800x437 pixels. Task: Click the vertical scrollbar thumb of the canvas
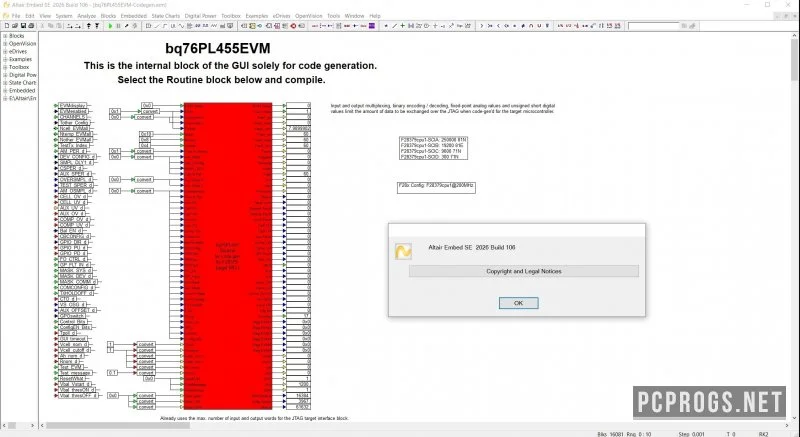coord(795,60)
